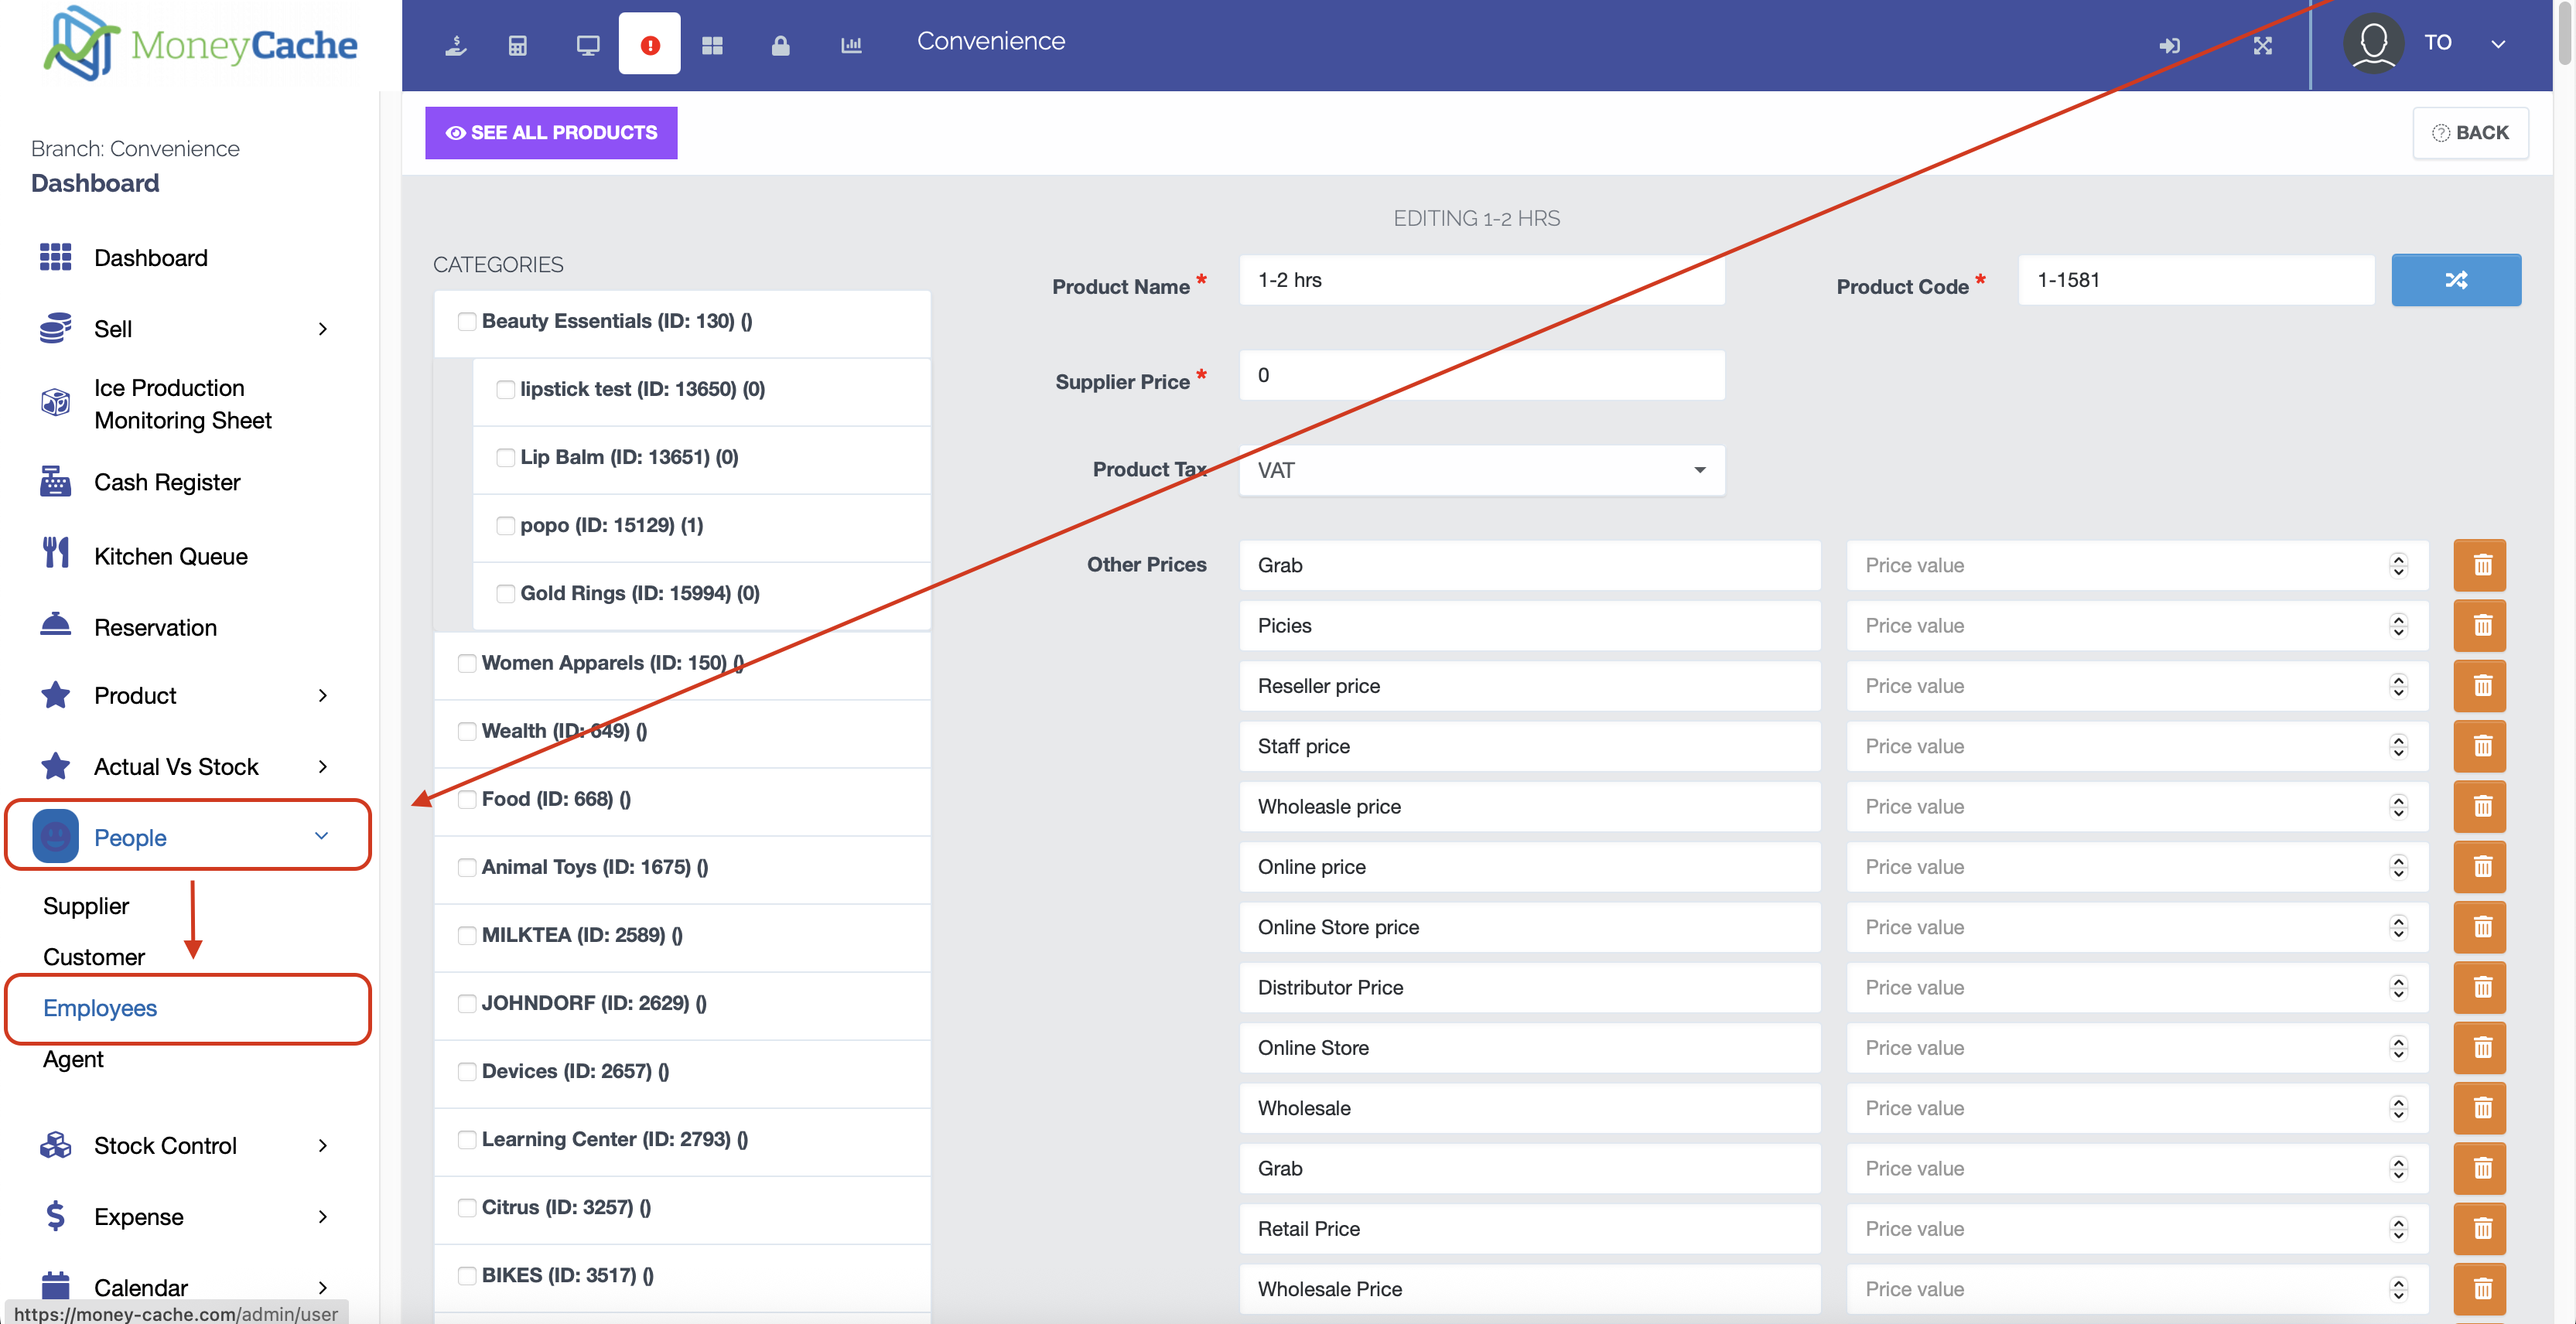
Task: Click the fullscreen expand icon
Action: [2263, 45]
